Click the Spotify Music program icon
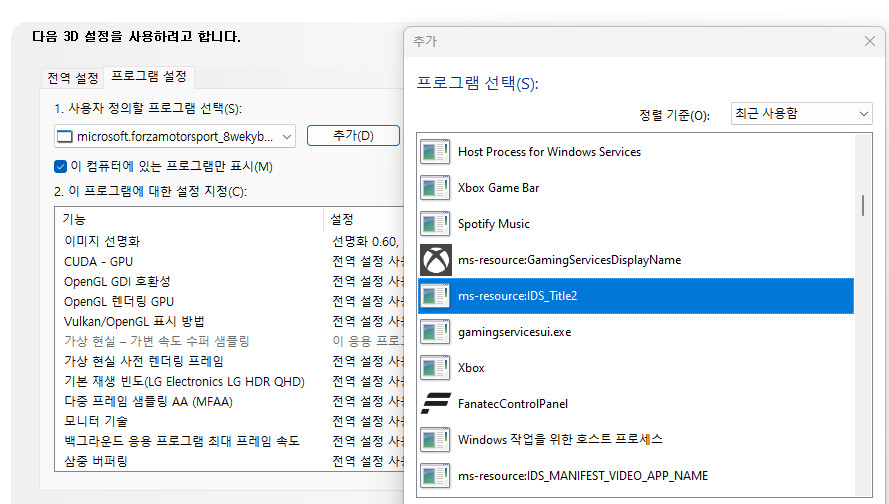This screenshot has width=889, height=504. [435, 224]
